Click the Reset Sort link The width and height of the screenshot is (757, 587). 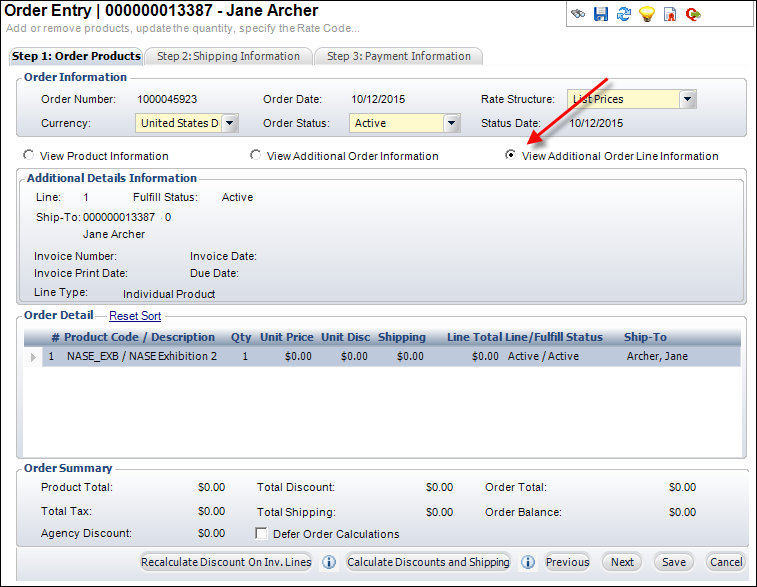pyautogui.click(x=135, y=316)
